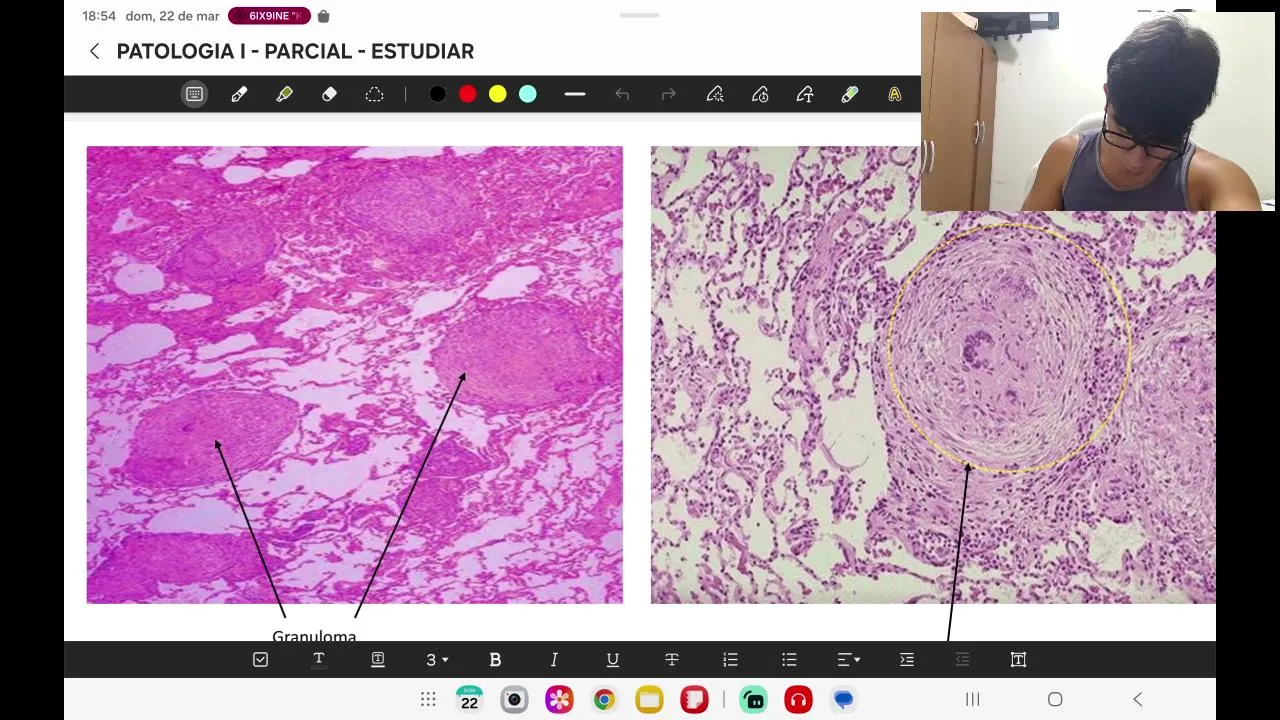Go back using the arrow beside the note title

tap(94, 51)
